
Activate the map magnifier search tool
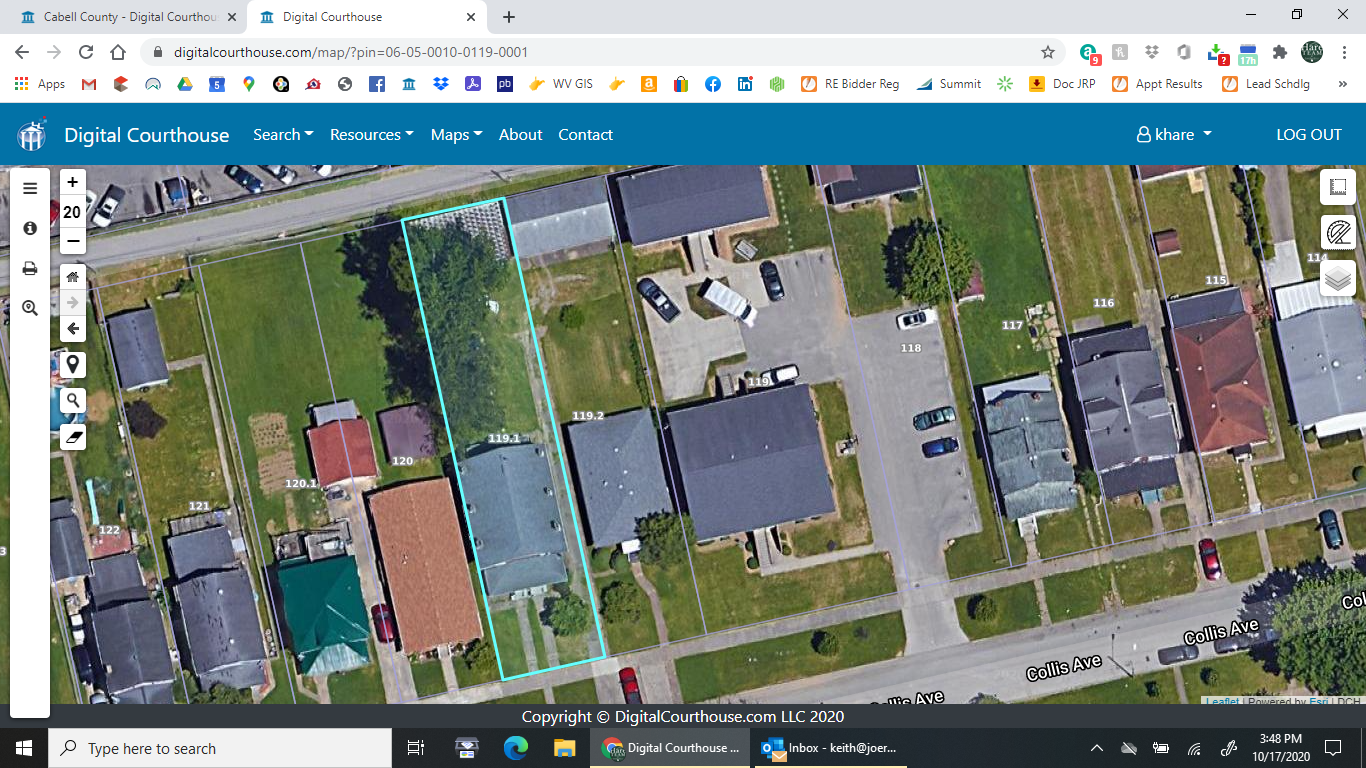click(72, 401)
